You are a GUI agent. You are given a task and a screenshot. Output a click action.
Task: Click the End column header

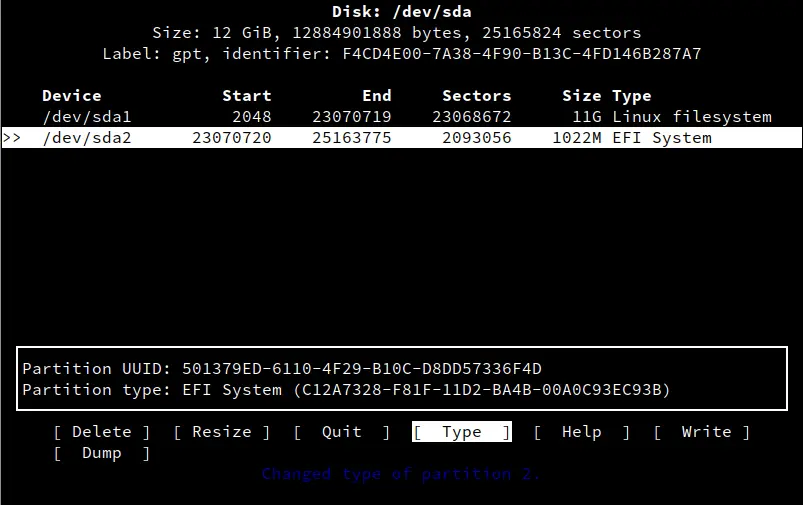point(377,96)
